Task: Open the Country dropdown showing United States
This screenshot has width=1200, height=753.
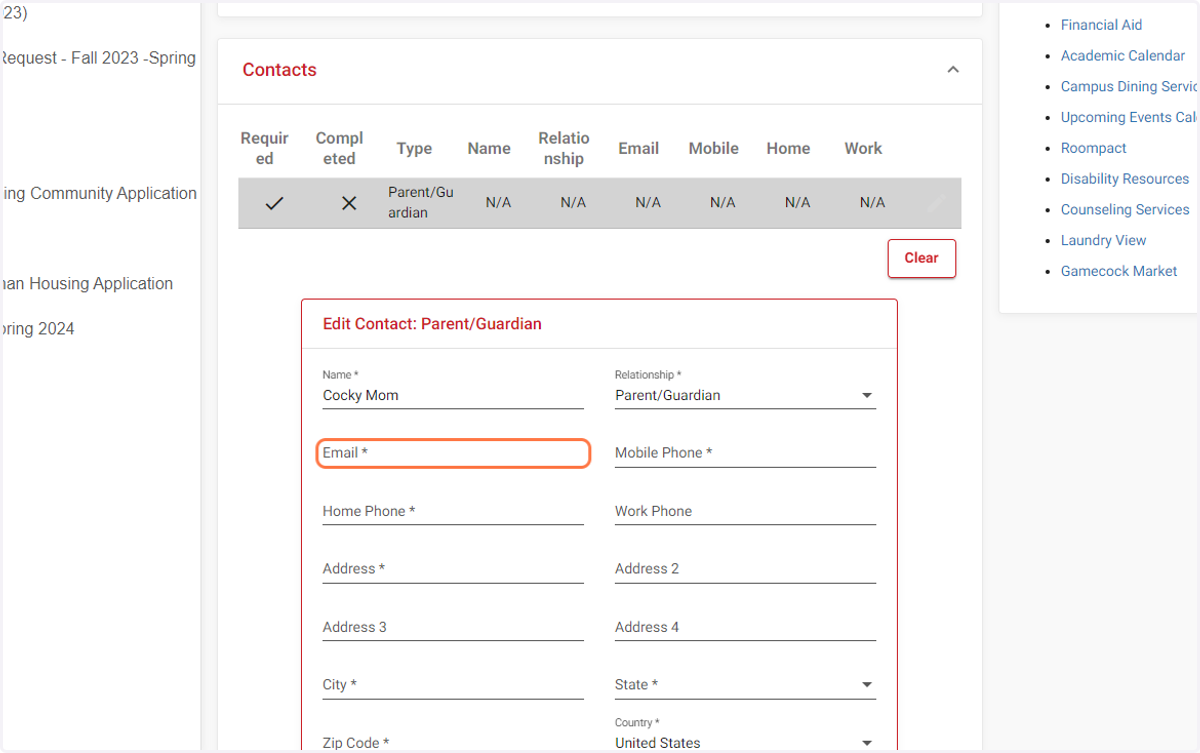Action: click(x=745, y=742)
